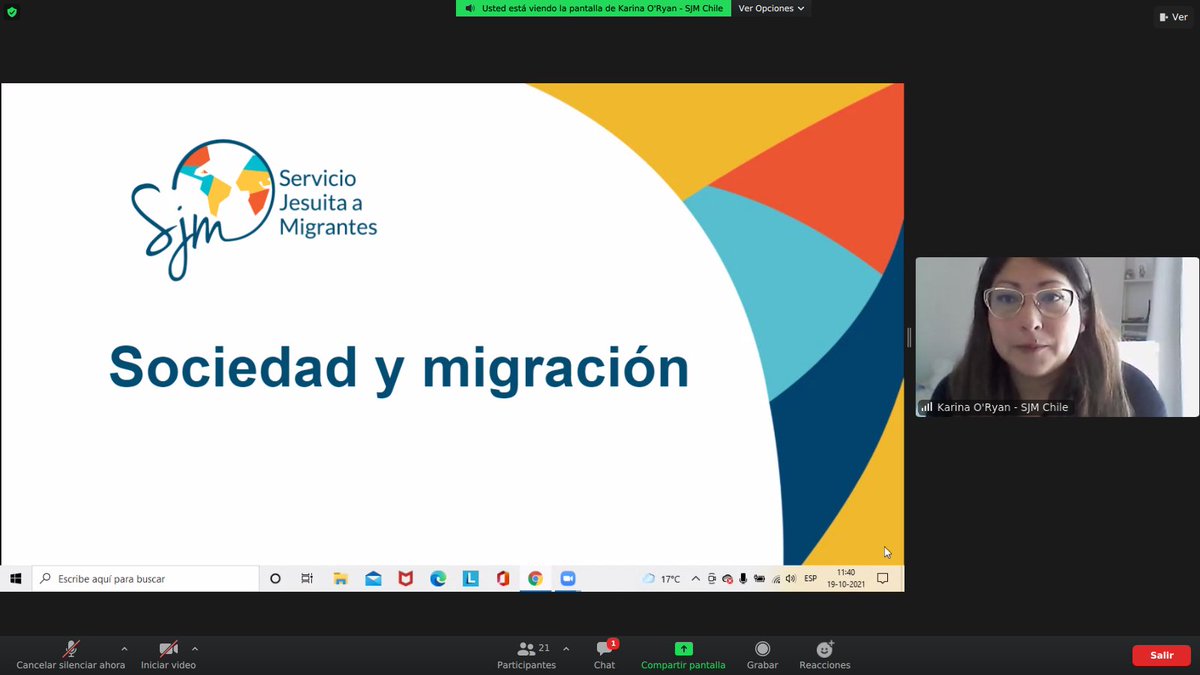Open Microsoft Edge in shared taskbar
Image resolution: width=1200 pixels, height=675 pixels.
(x=438, y=578)
